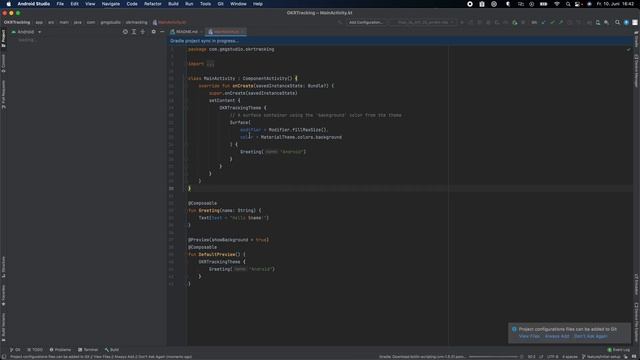Click Don't Ask Again link
Image resolution: width=640 pixels, height=360 pixels.
pyautogui.click(x=591, y=336)
